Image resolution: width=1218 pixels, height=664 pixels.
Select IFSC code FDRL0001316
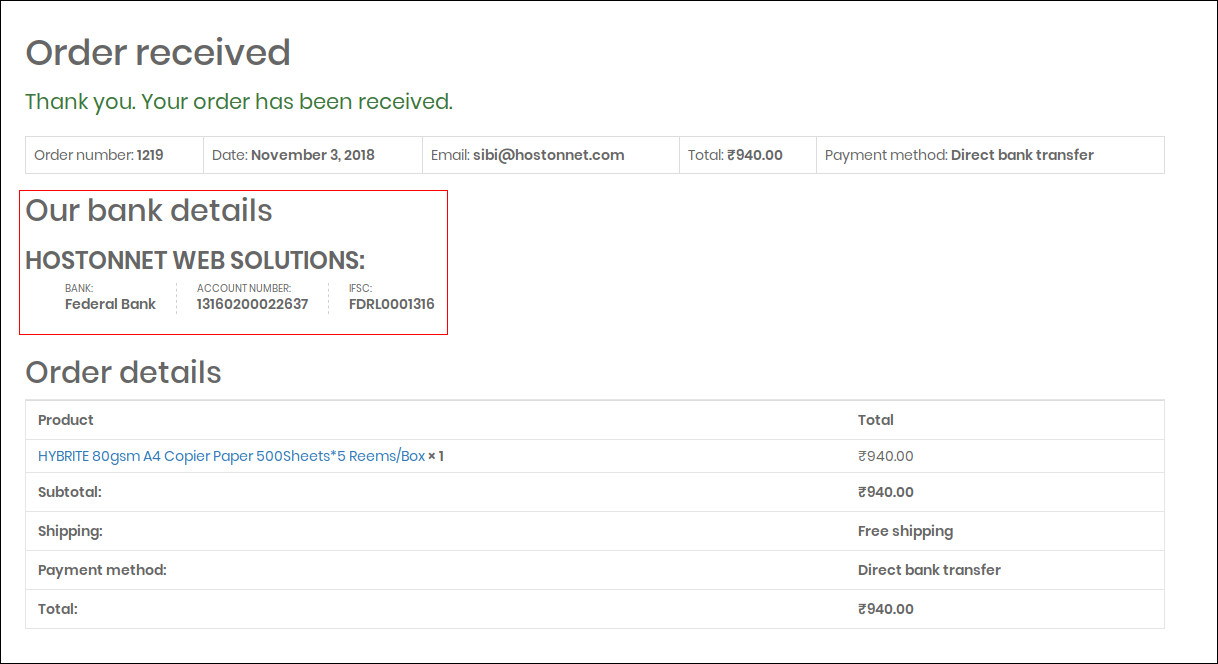(391, 304)
